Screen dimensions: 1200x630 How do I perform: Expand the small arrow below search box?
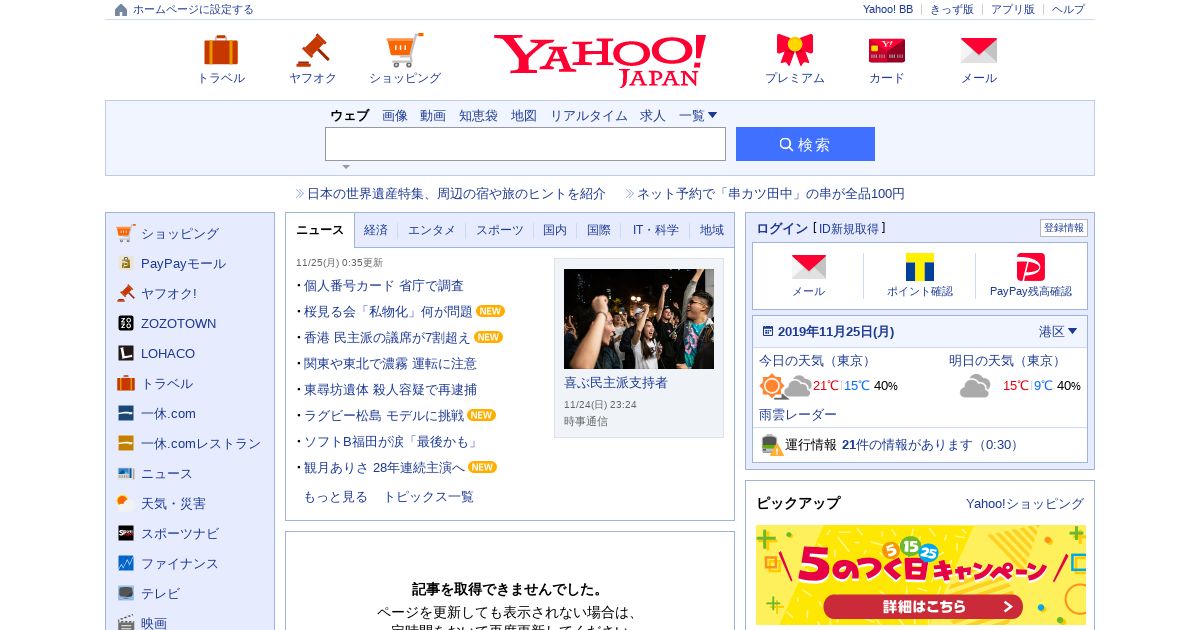click(x=346, y=167)
